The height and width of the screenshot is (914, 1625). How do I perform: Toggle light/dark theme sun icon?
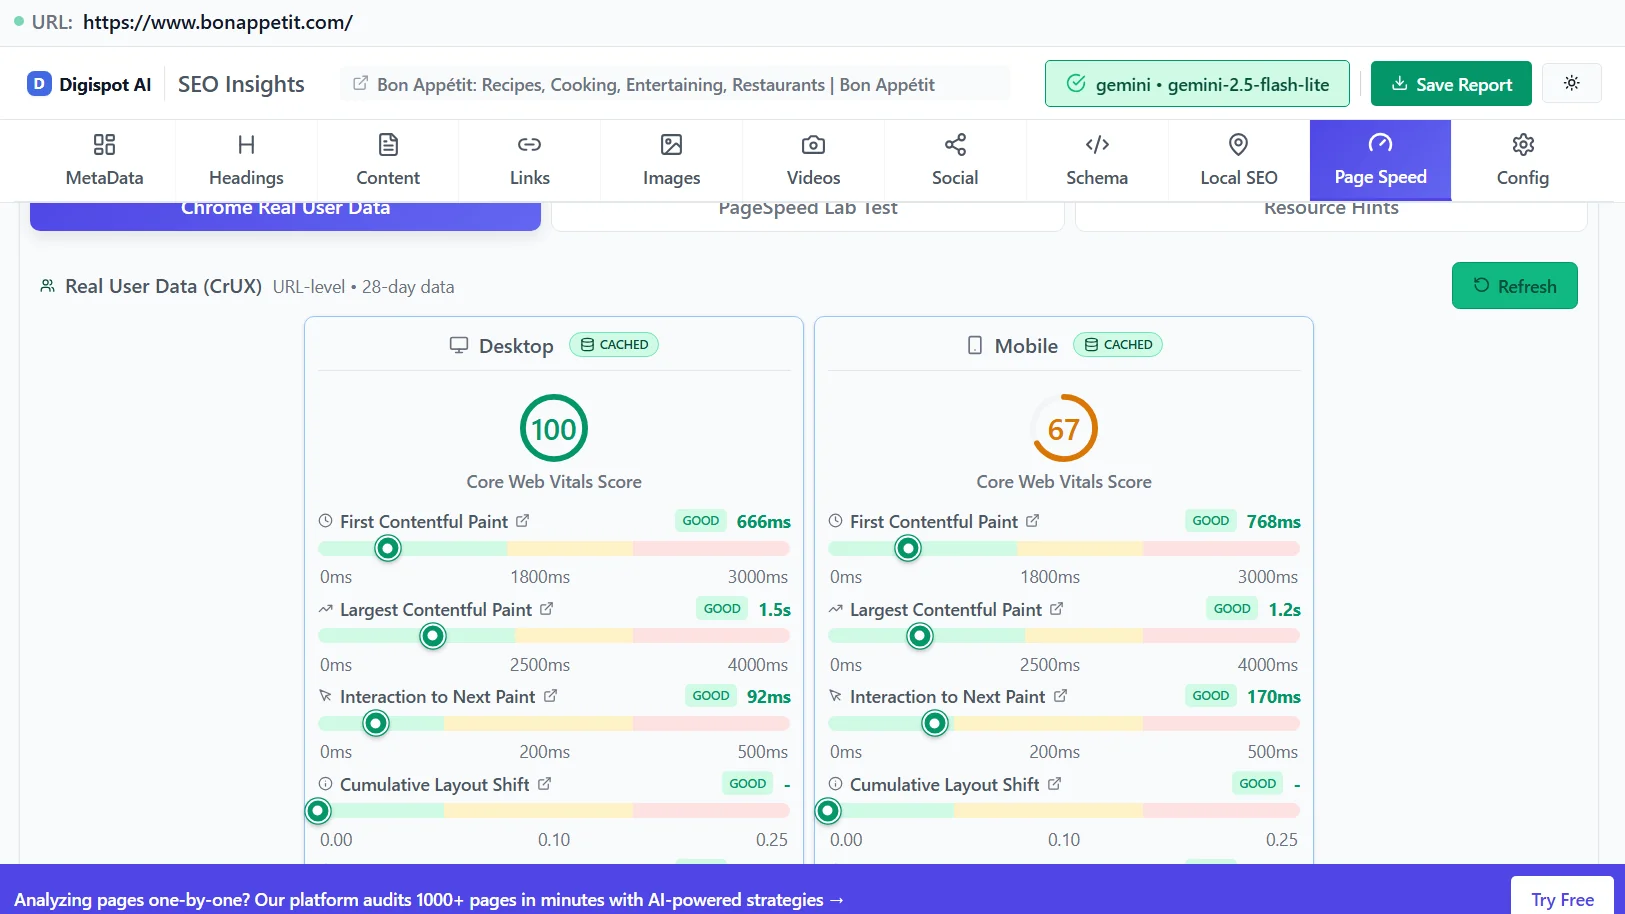1572,83
